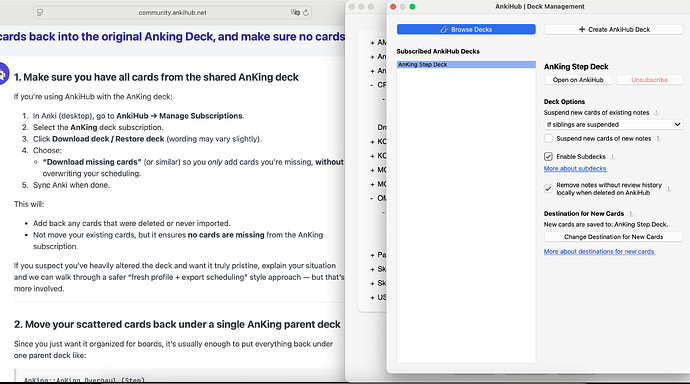The width and height of the screenshot is (690, 384).
Task: Click info icon beside Remove notes without review history
Action: click(668, 189)
